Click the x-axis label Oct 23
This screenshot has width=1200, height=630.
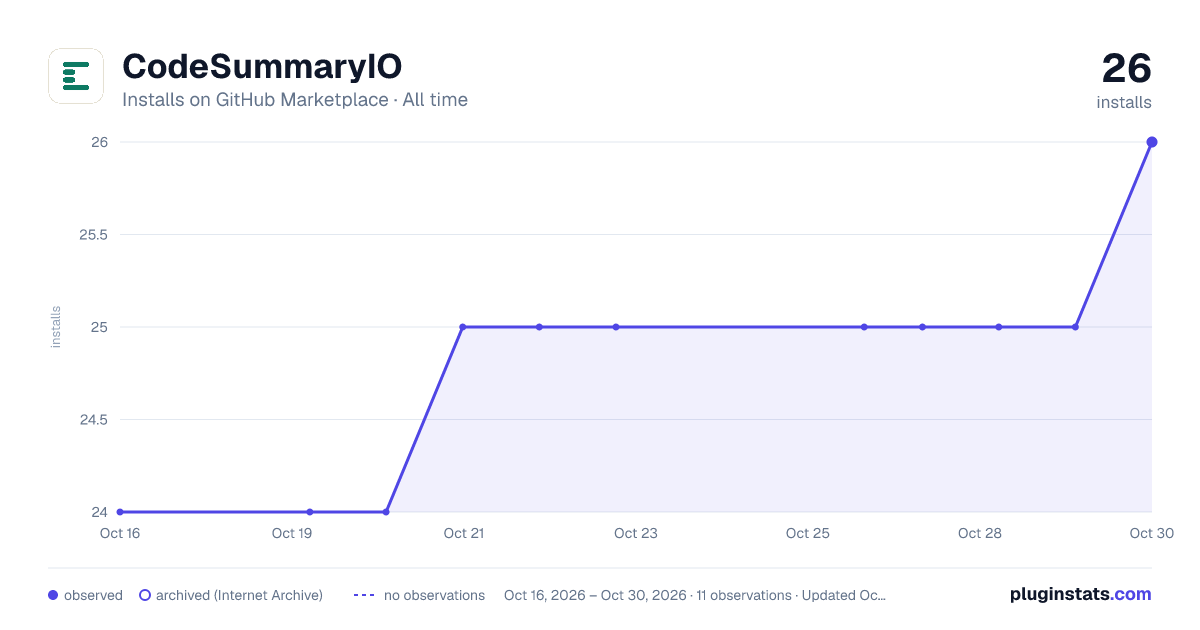pos(636,533)
